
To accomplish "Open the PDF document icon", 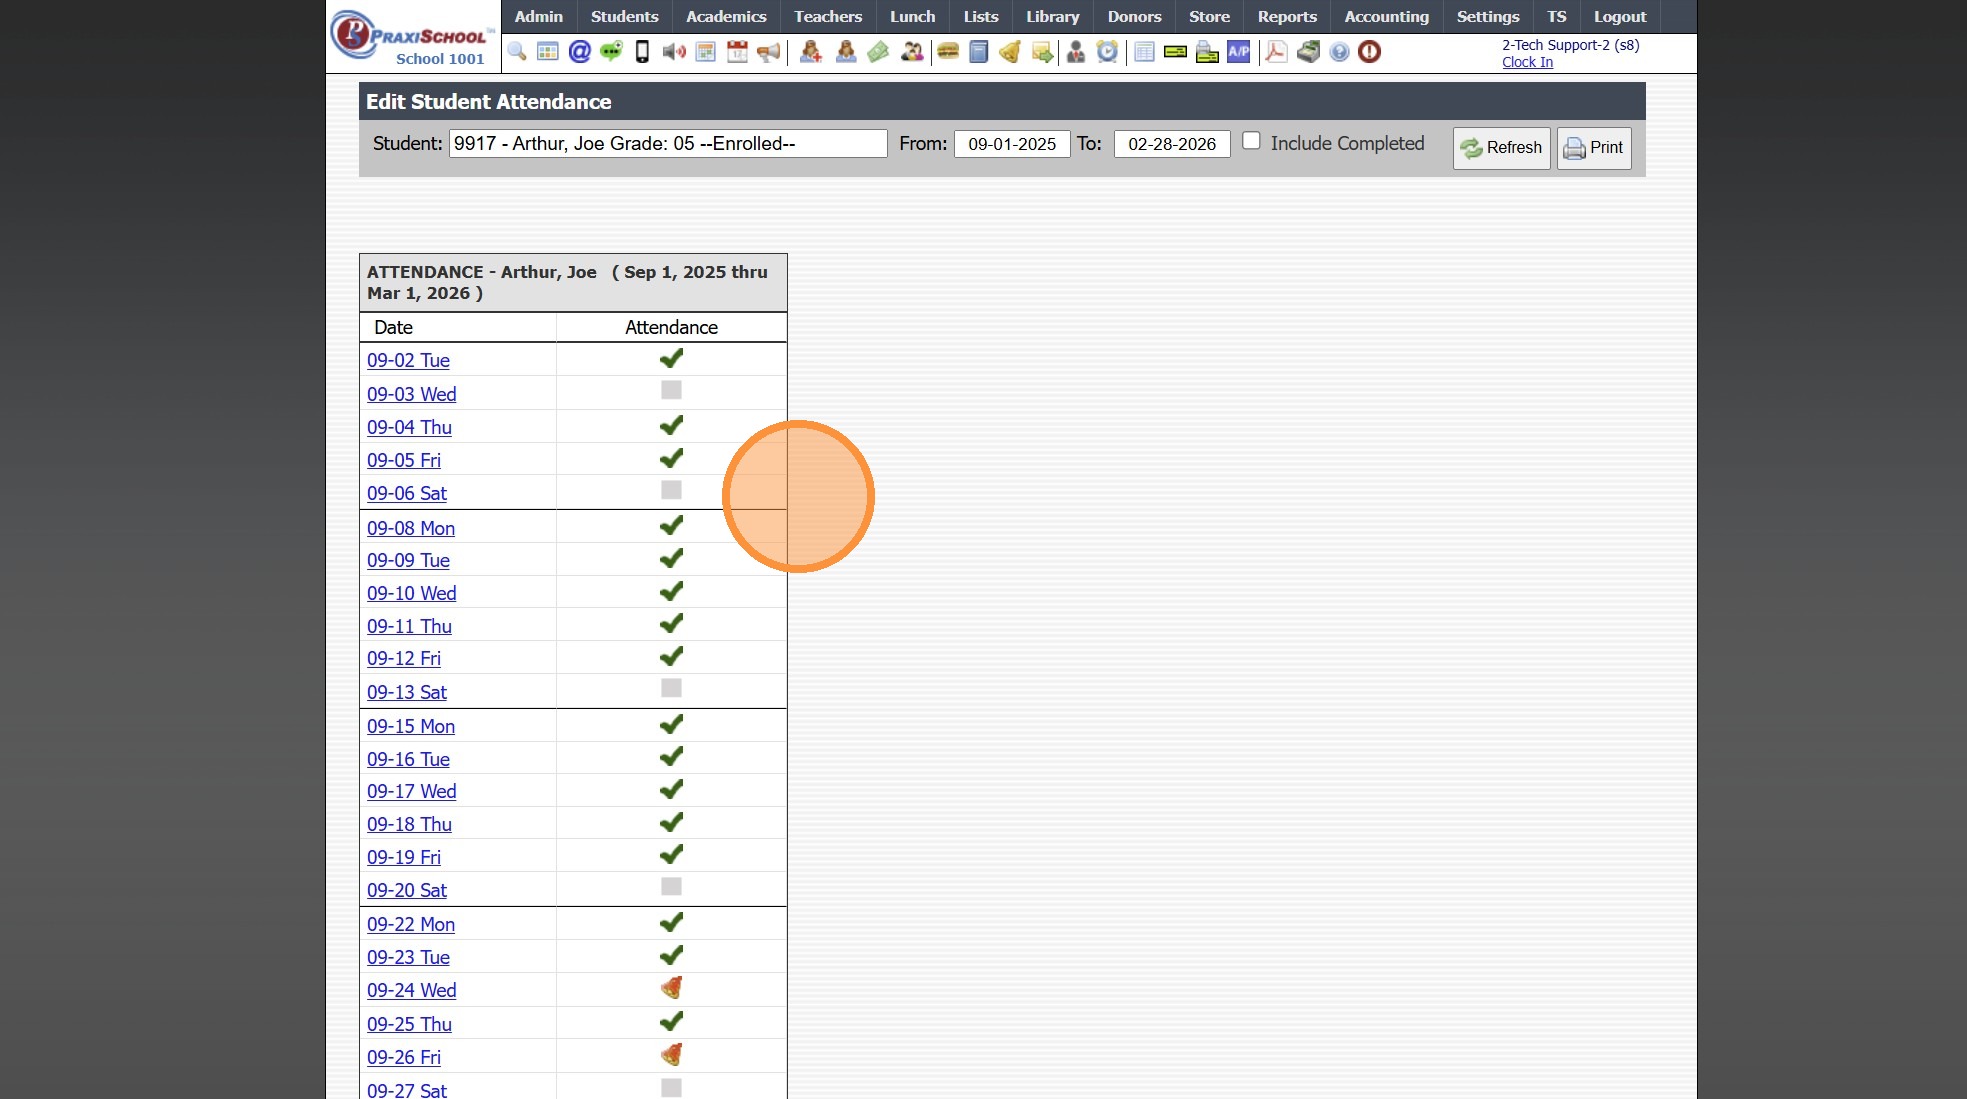I will point(1276,52).
